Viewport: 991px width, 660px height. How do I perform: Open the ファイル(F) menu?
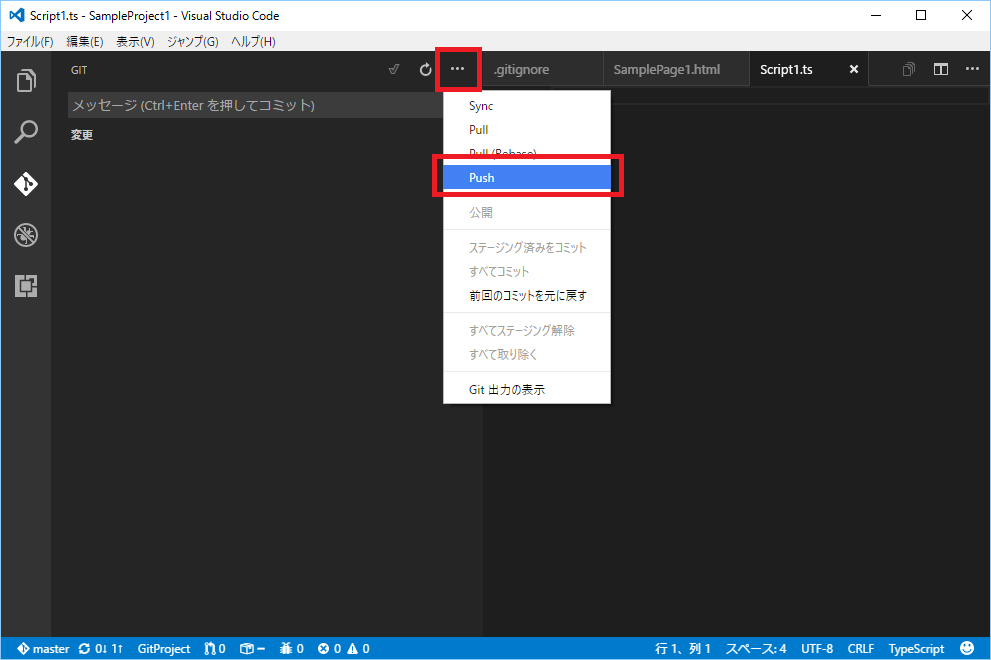[x=30, y=42]
